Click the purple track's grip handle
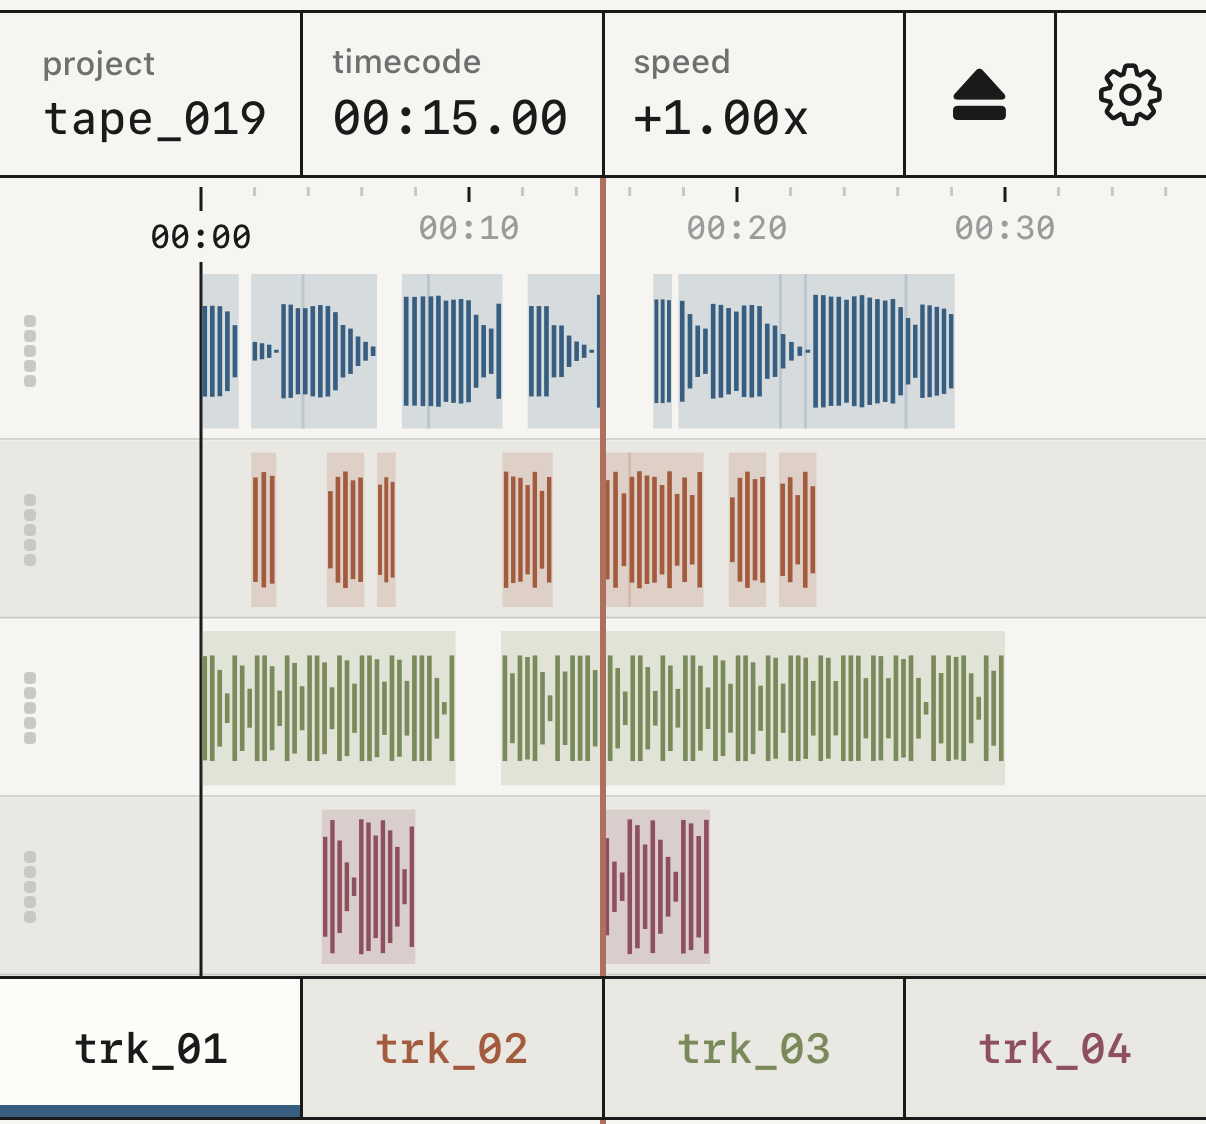The image size is (1206, 1124). click(30, 887)
